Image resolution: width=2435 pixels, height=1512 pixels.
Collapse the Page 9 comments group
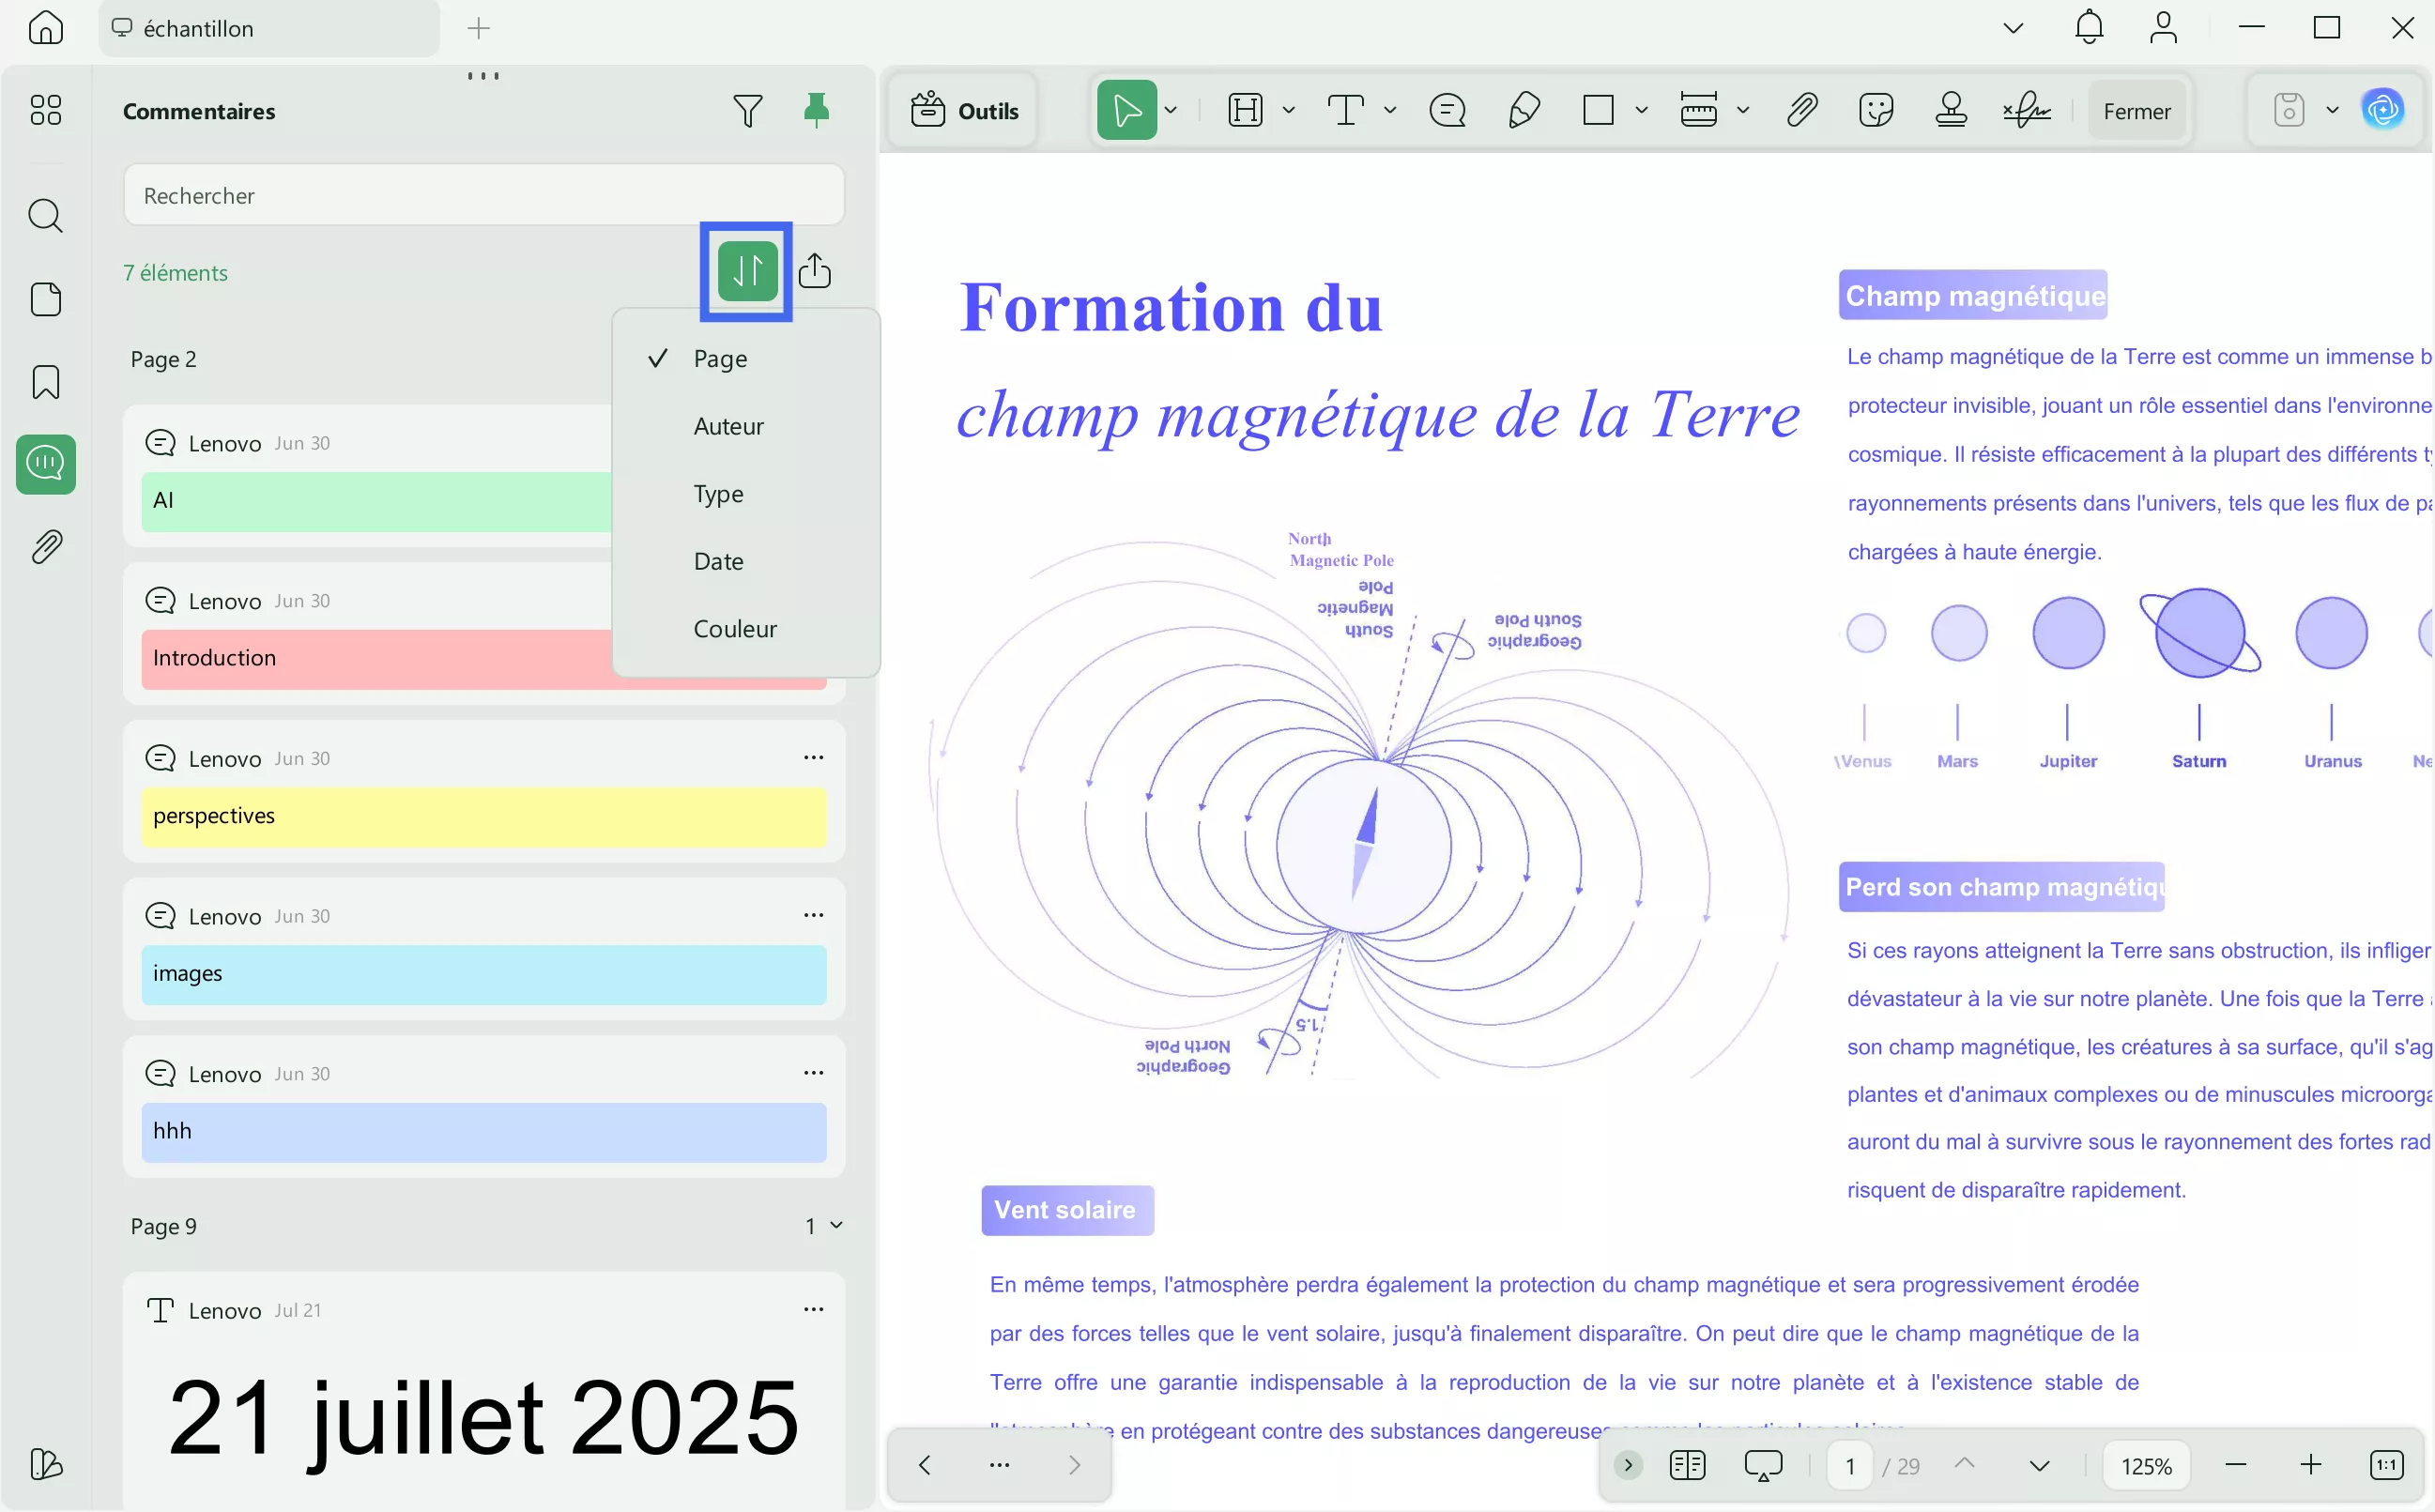tap(836, 1226)
